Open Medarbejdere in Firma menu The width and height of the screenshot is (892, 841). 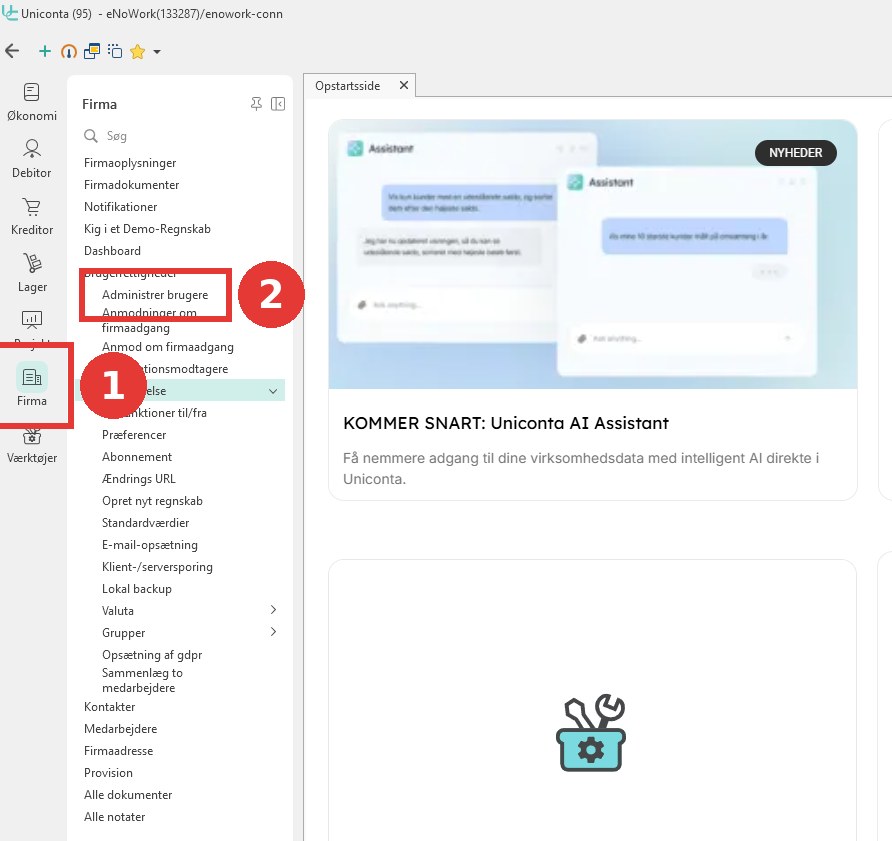click(120, 729)
